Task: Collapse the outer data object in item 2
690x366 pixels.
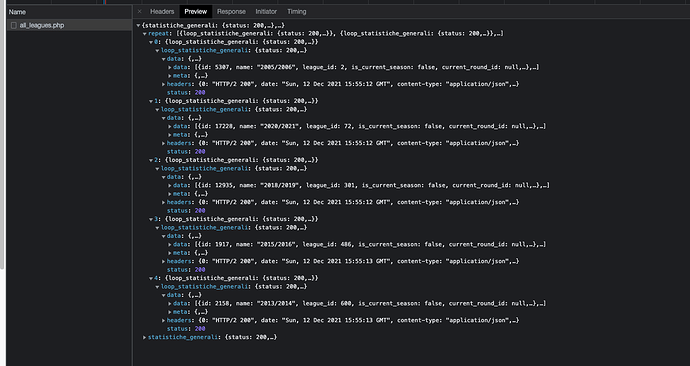Action: tap(163, 177)
